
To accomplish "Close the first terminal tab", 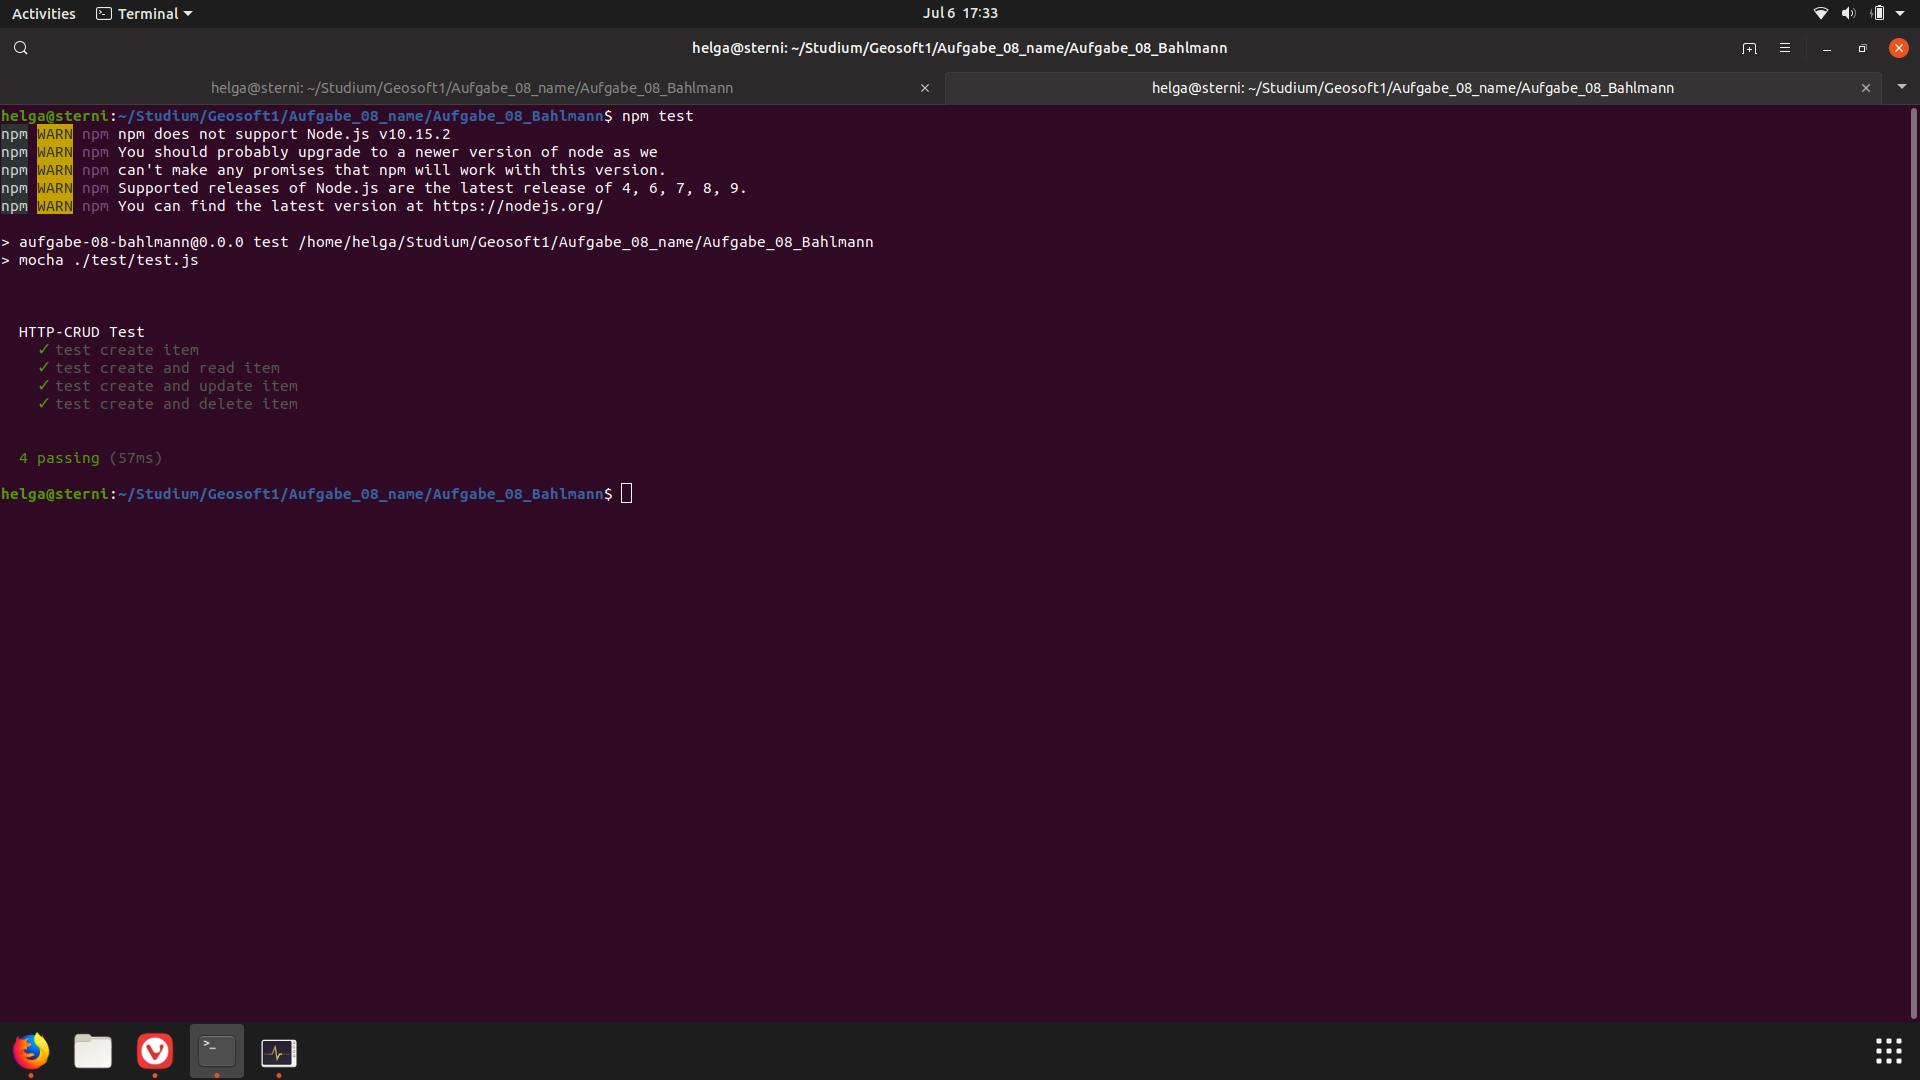I will click(925, 88).
